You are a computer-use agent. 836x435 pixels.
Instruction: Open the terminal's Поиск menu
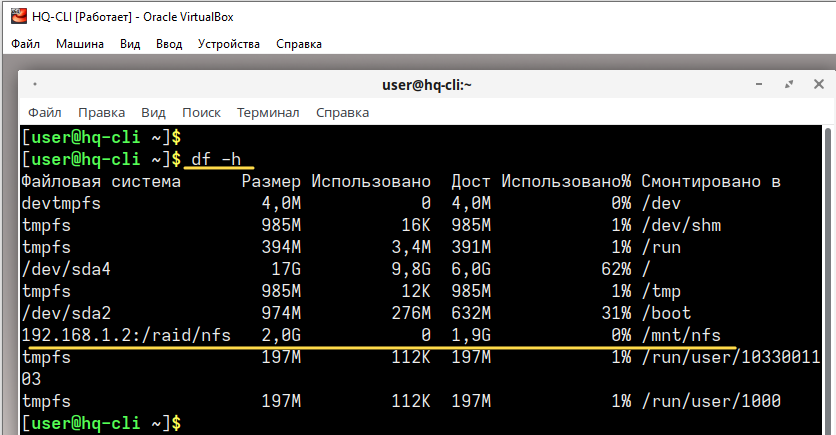[x=202, y=112]
